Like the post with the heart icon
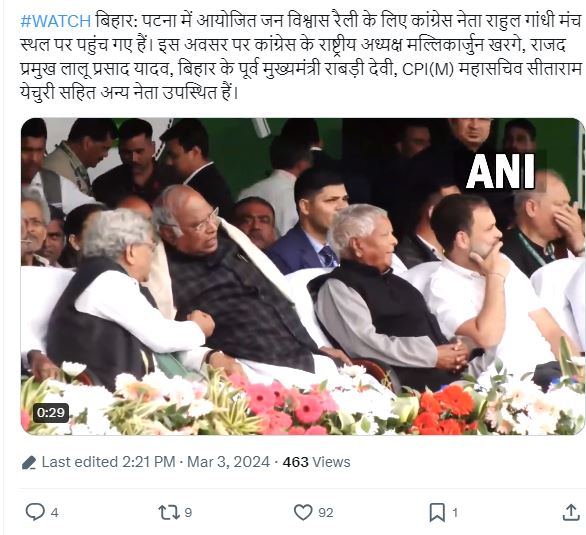Screen dimensions: 586x535 [303, 512]
